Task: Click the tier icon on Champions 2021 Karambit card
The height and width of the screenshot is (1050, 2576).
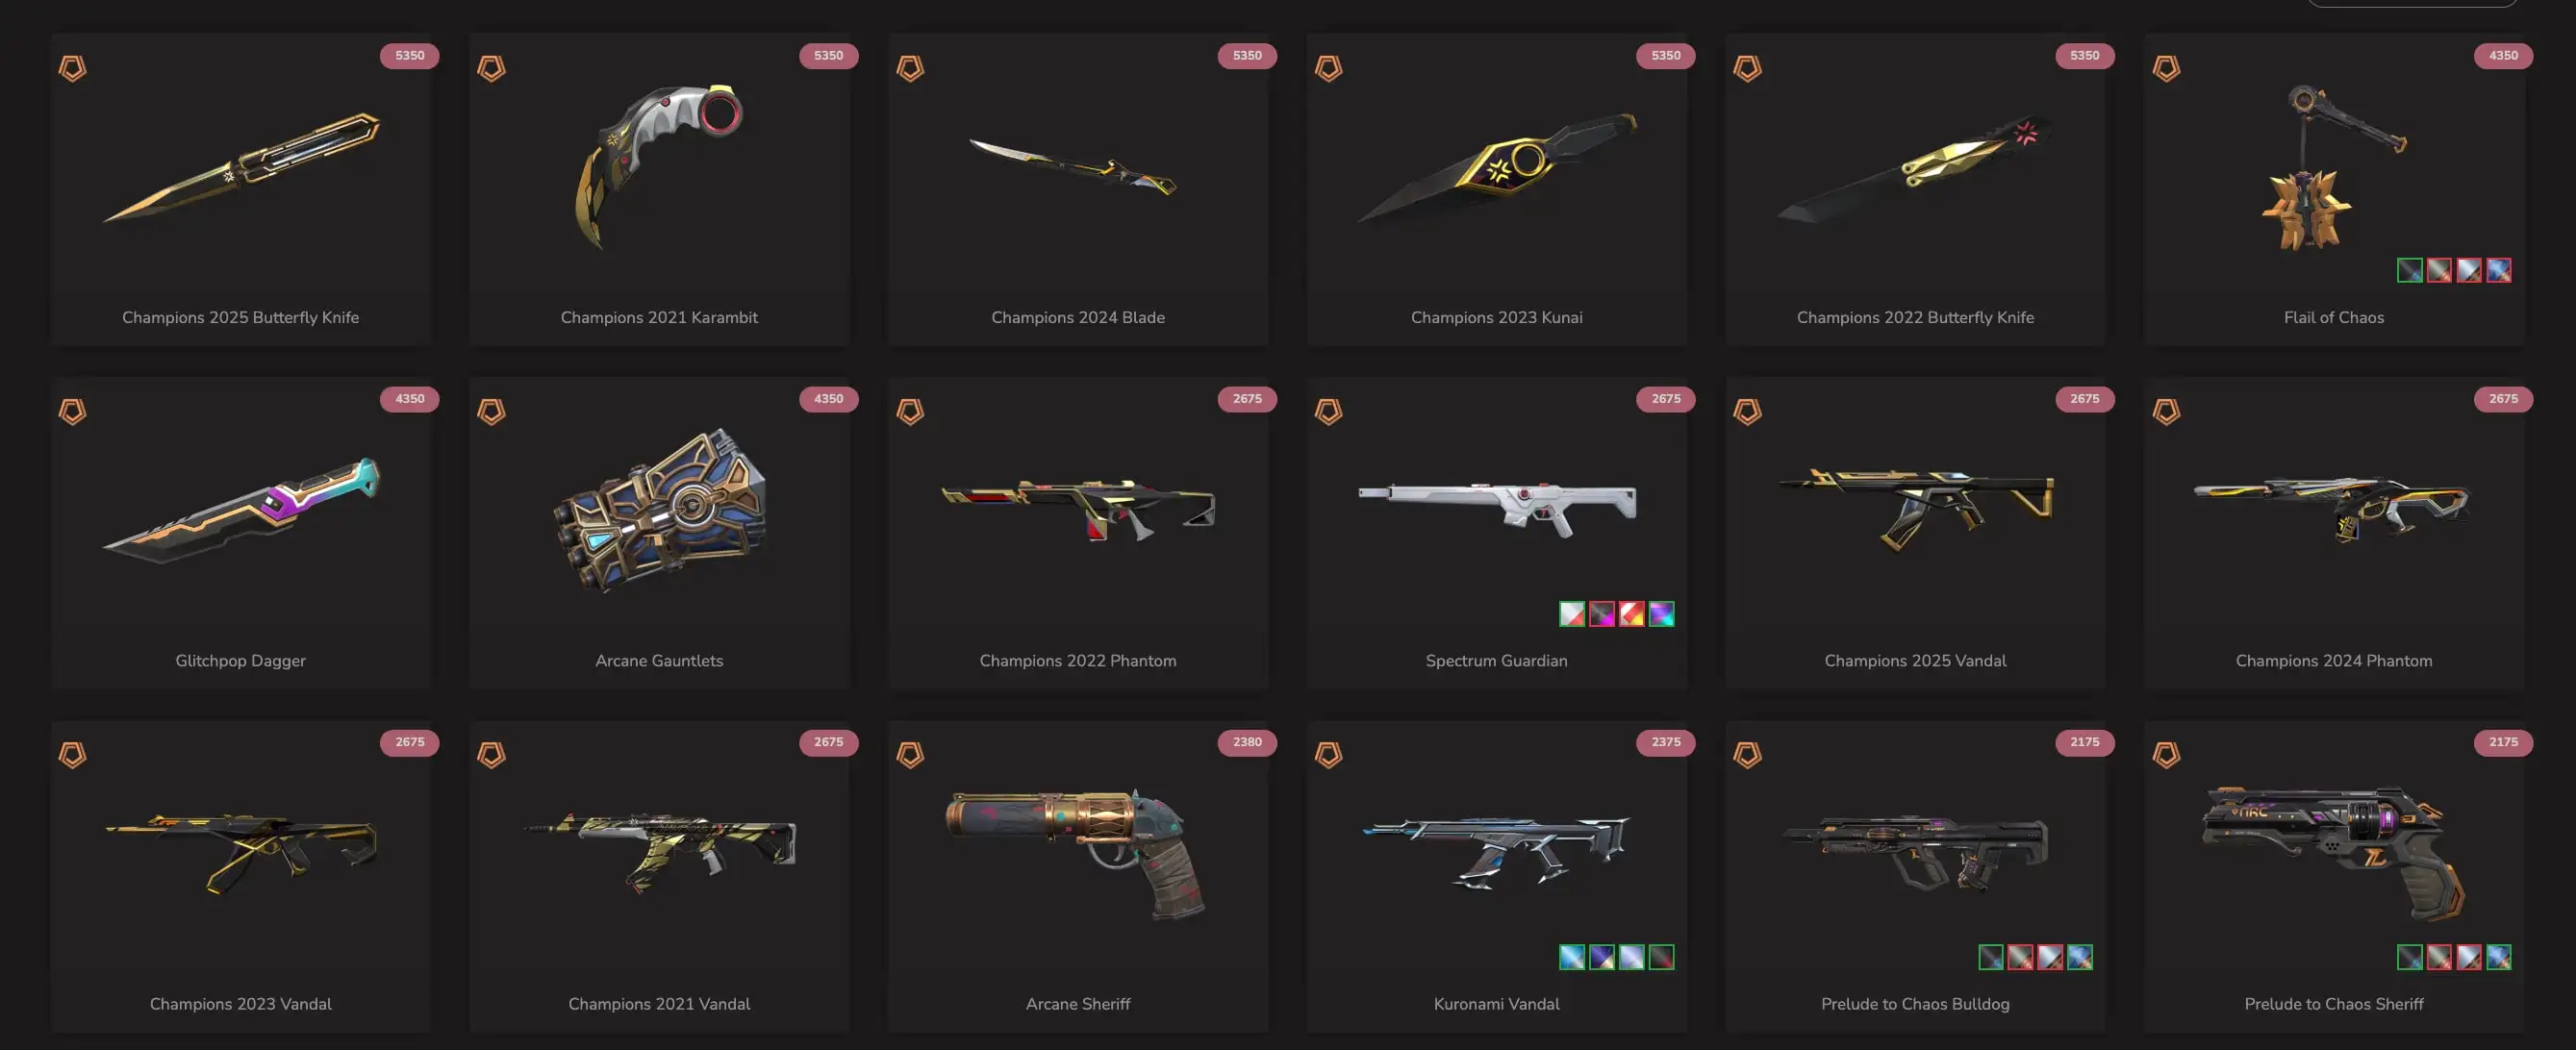Action: pos(491,68)
